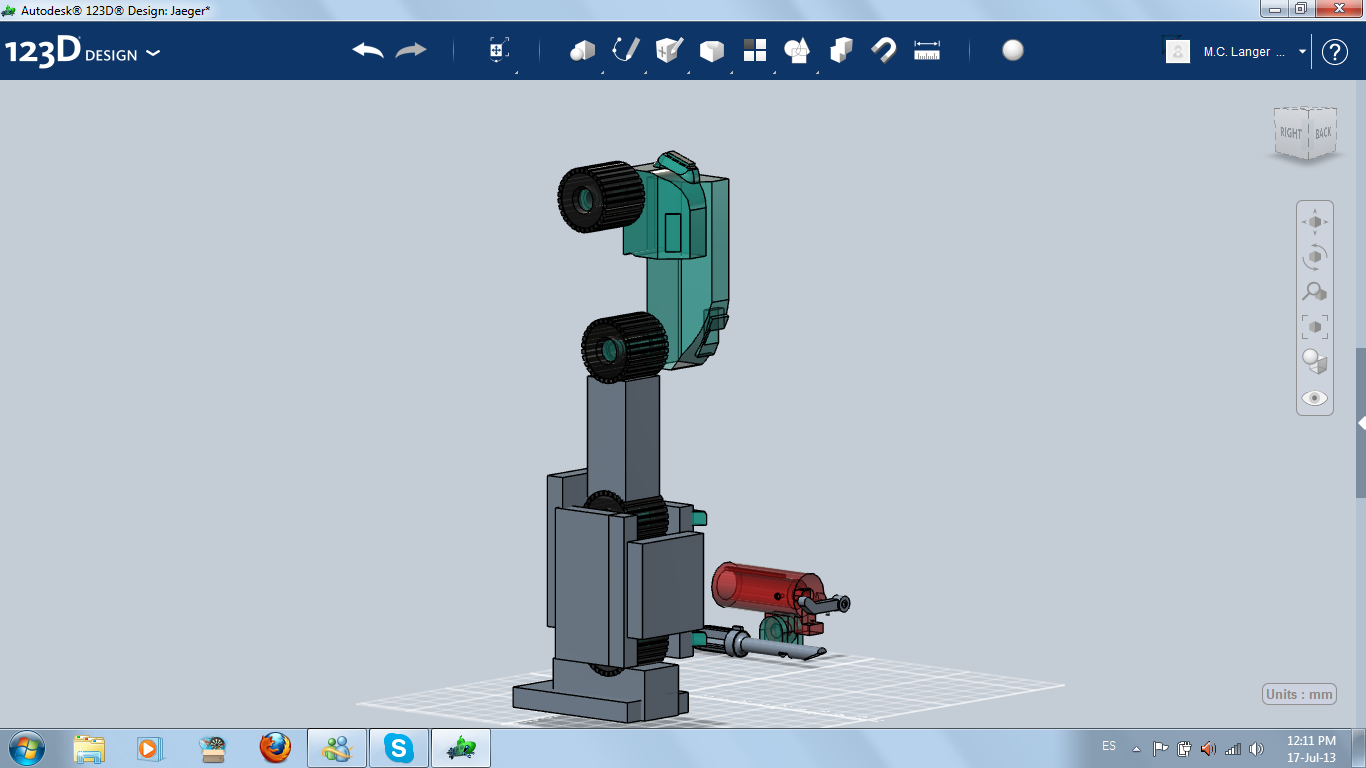The height and width of the screenshot is (768, 1366).
Task: Click the RIGHT face of view cube
Action: 1291,133
